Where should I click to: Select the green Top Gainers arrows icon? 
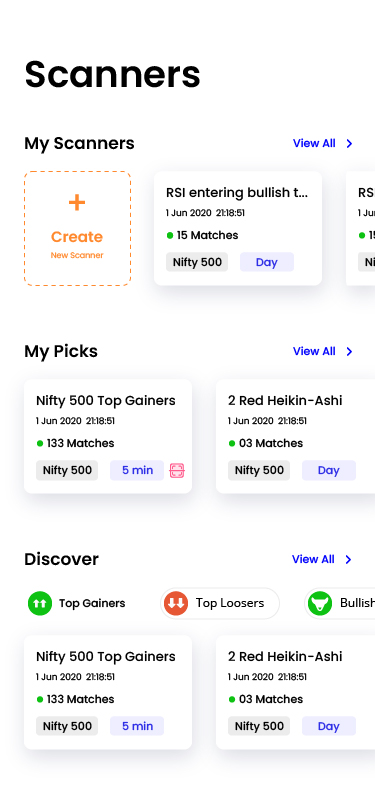tap(40, 603)
